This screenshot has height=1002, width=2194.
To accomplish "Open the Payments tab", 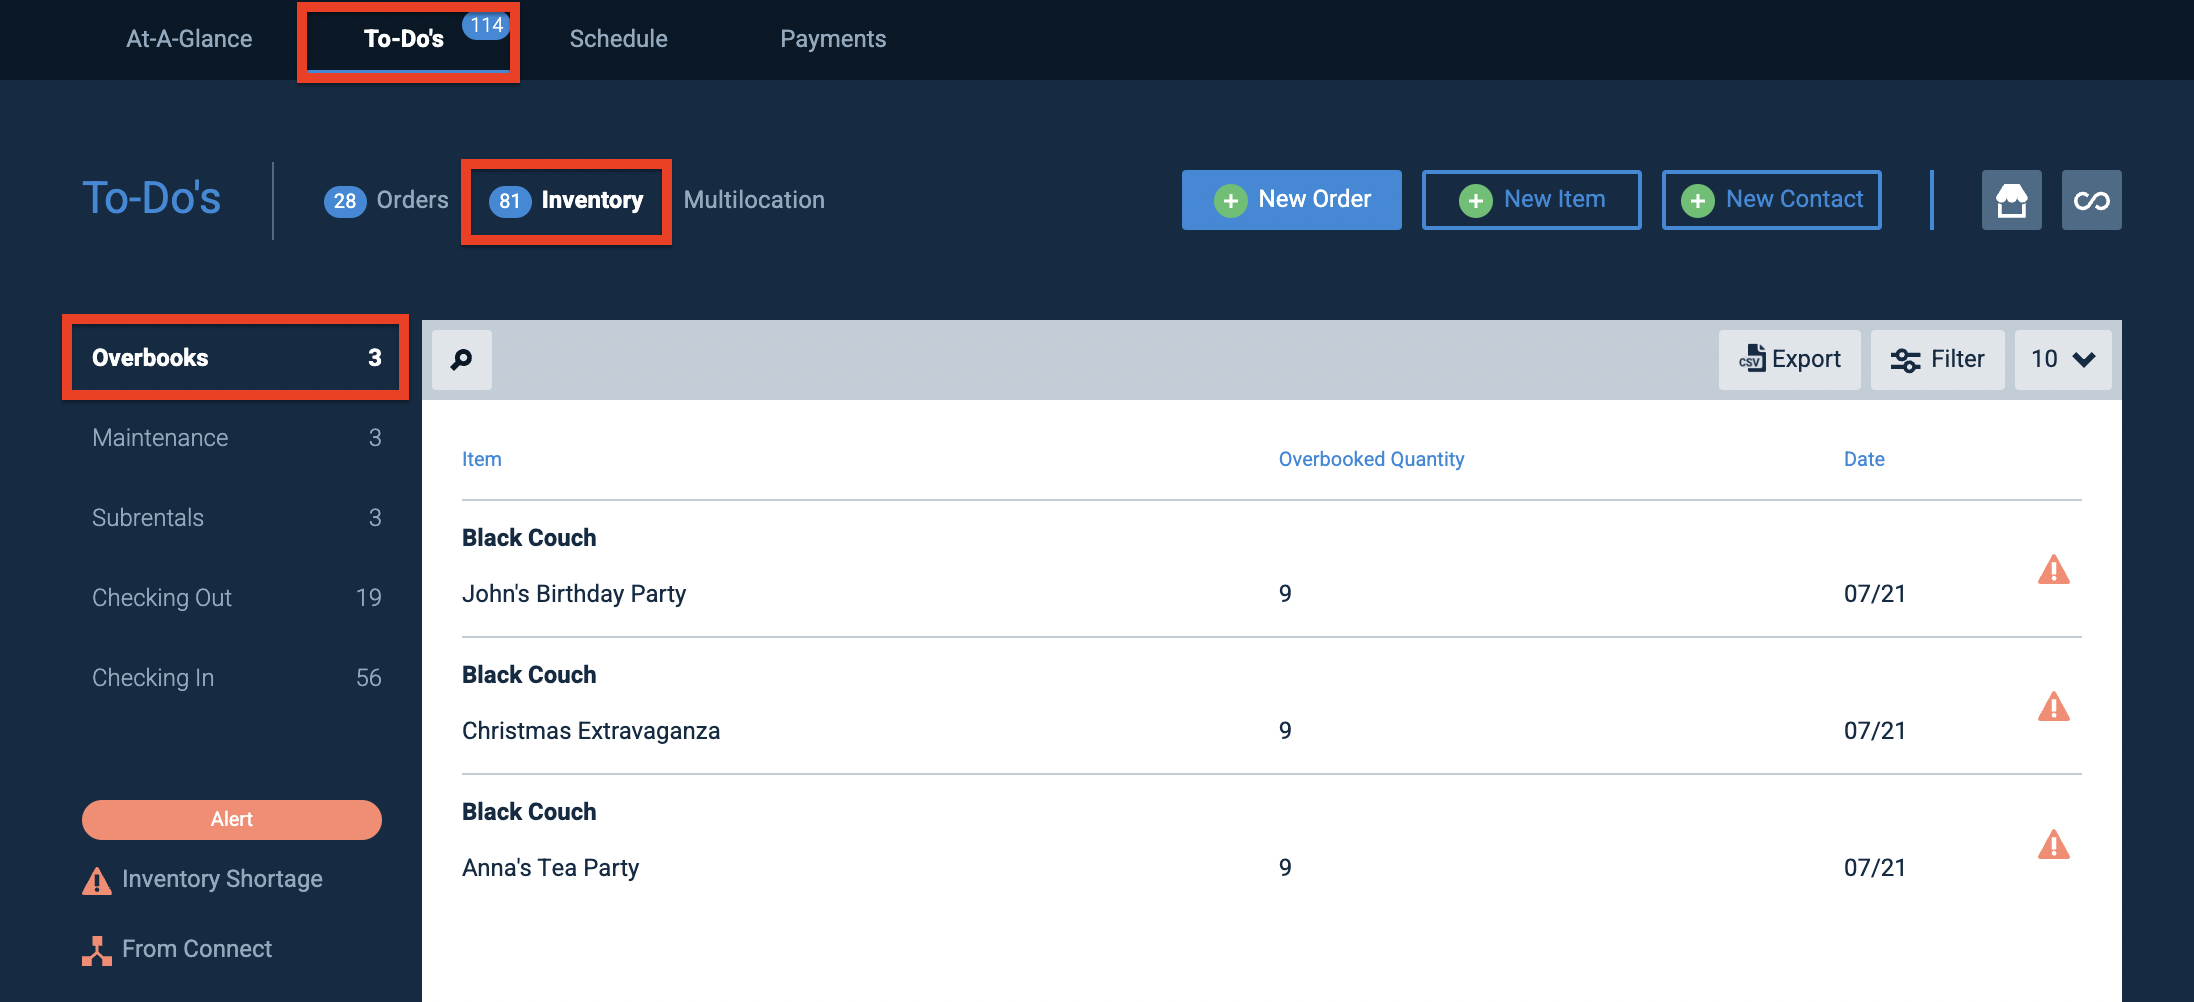I will pyautogui.click(x=833, y=39).
